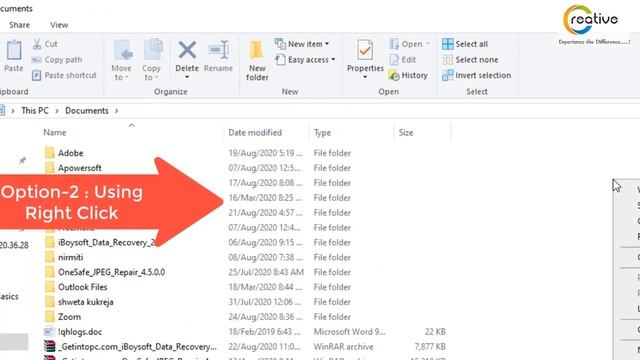Open file History from the ribbon
This screenshot has width=640, height=360.
pos(408,75)
